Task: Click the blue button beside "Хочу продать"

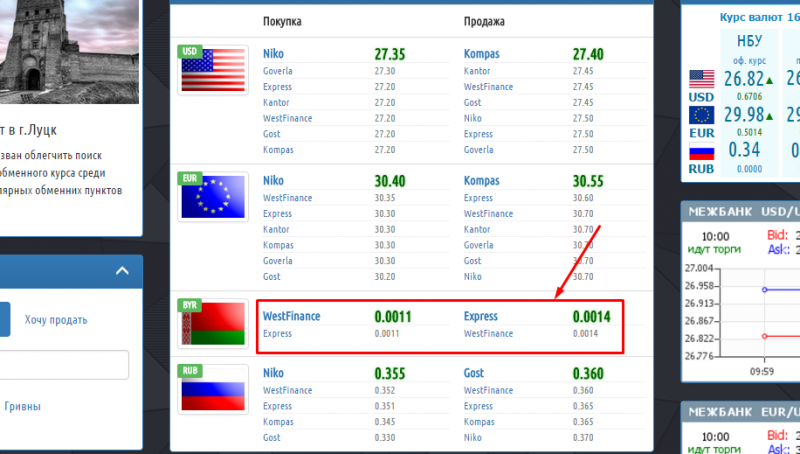Action: [x=4, y=320]
